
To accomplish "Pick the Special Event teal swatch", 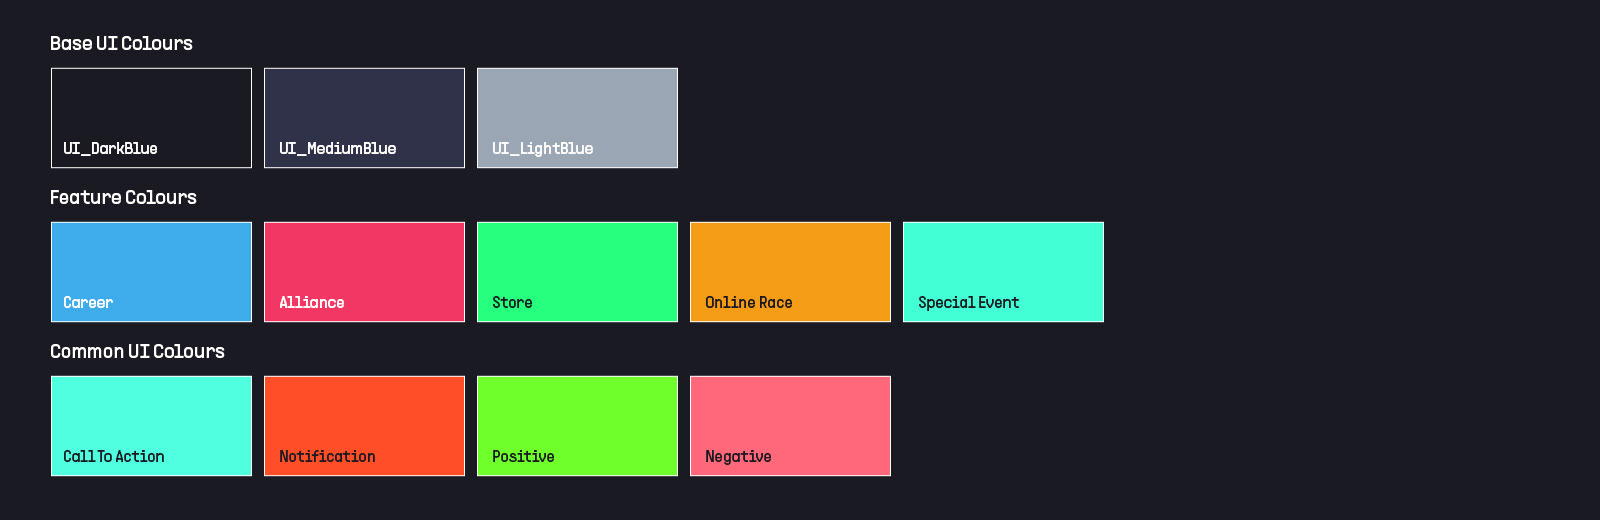I will [1003, 272].
